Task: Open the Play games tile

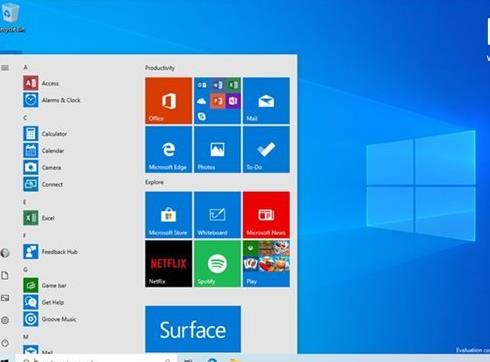Action: click(x=266, y=264)
